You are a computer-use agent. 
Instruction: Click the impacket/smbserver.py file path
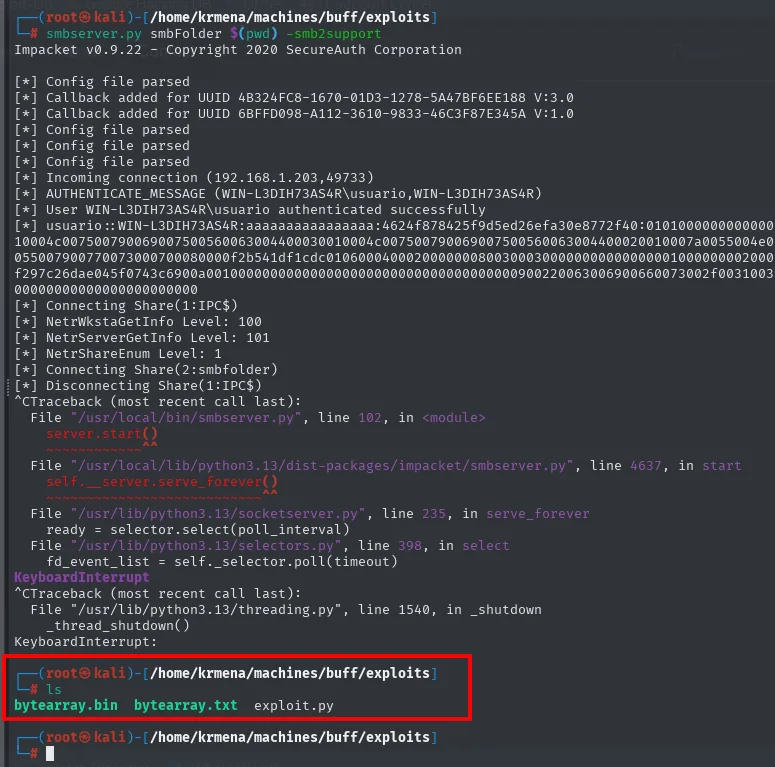322,466
